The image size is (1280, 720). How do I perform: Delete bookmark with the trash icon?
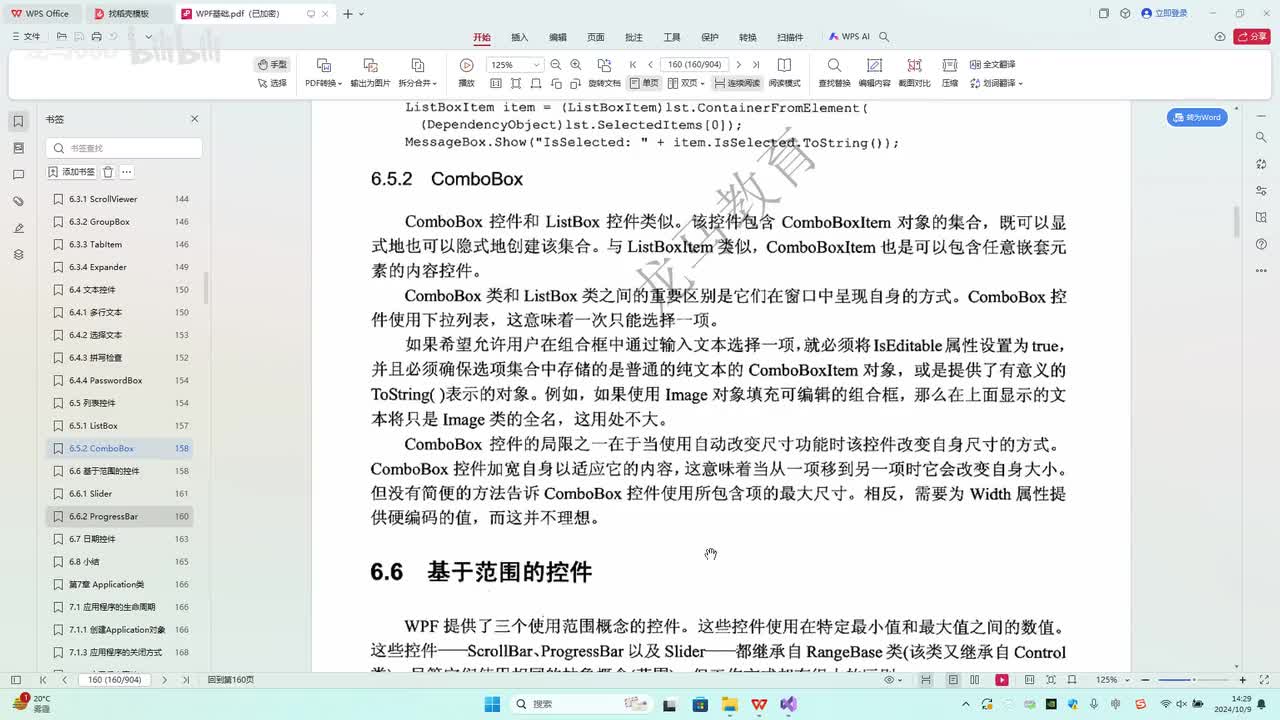[x=108, y=172]
